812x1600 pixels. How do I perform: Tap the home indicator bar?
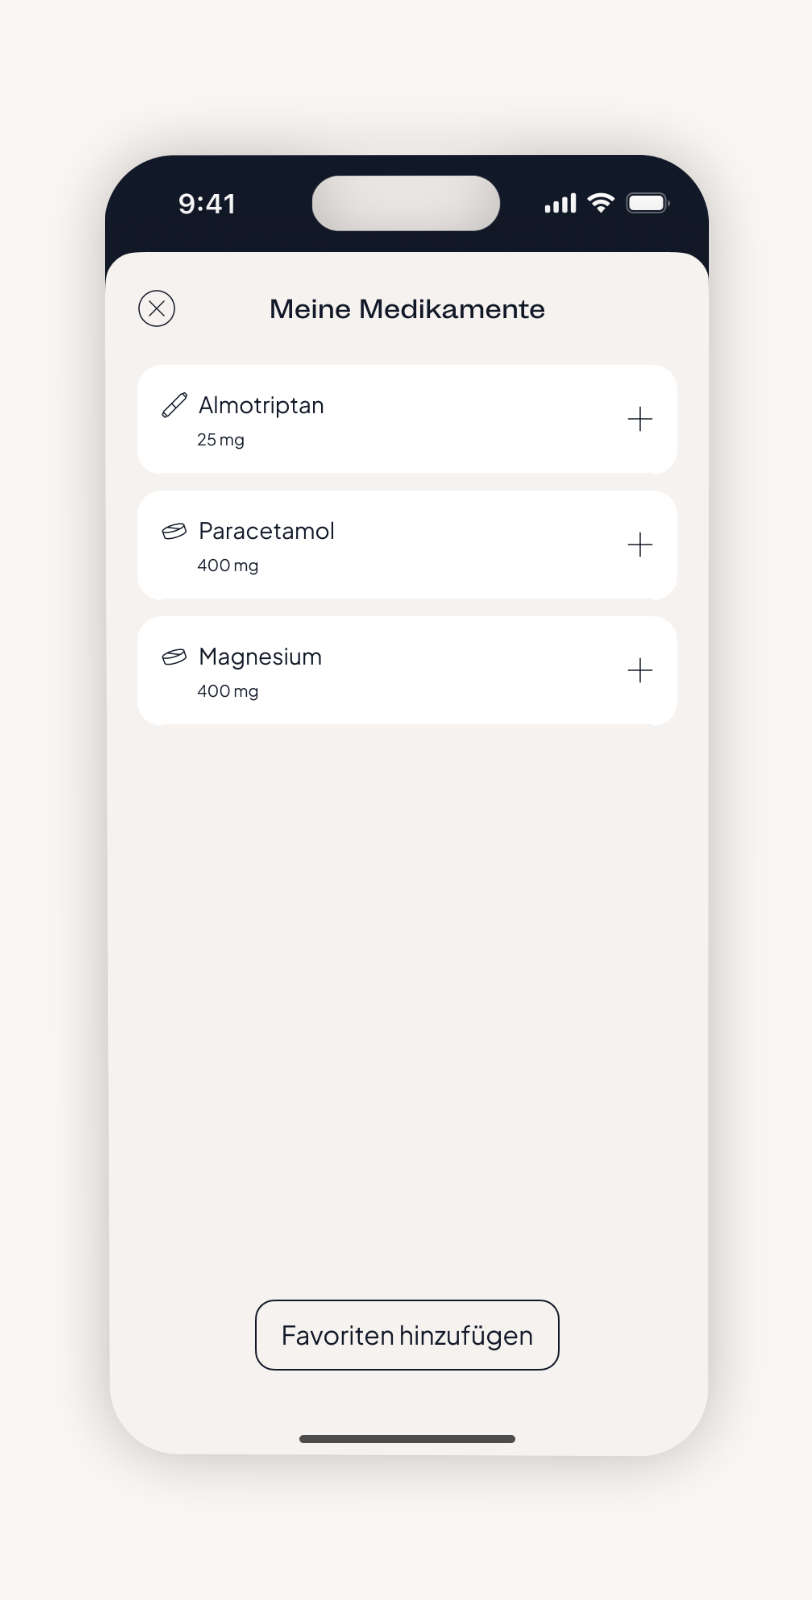point(407,1439)
